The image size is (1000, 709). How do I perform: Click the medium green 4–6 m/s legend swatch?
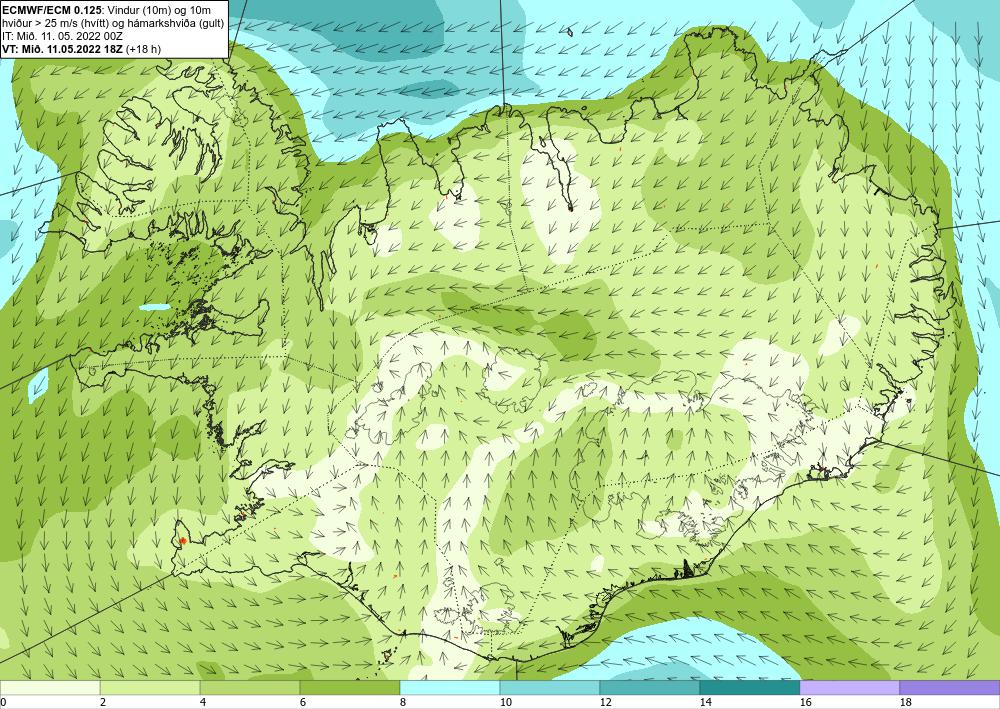250,687
